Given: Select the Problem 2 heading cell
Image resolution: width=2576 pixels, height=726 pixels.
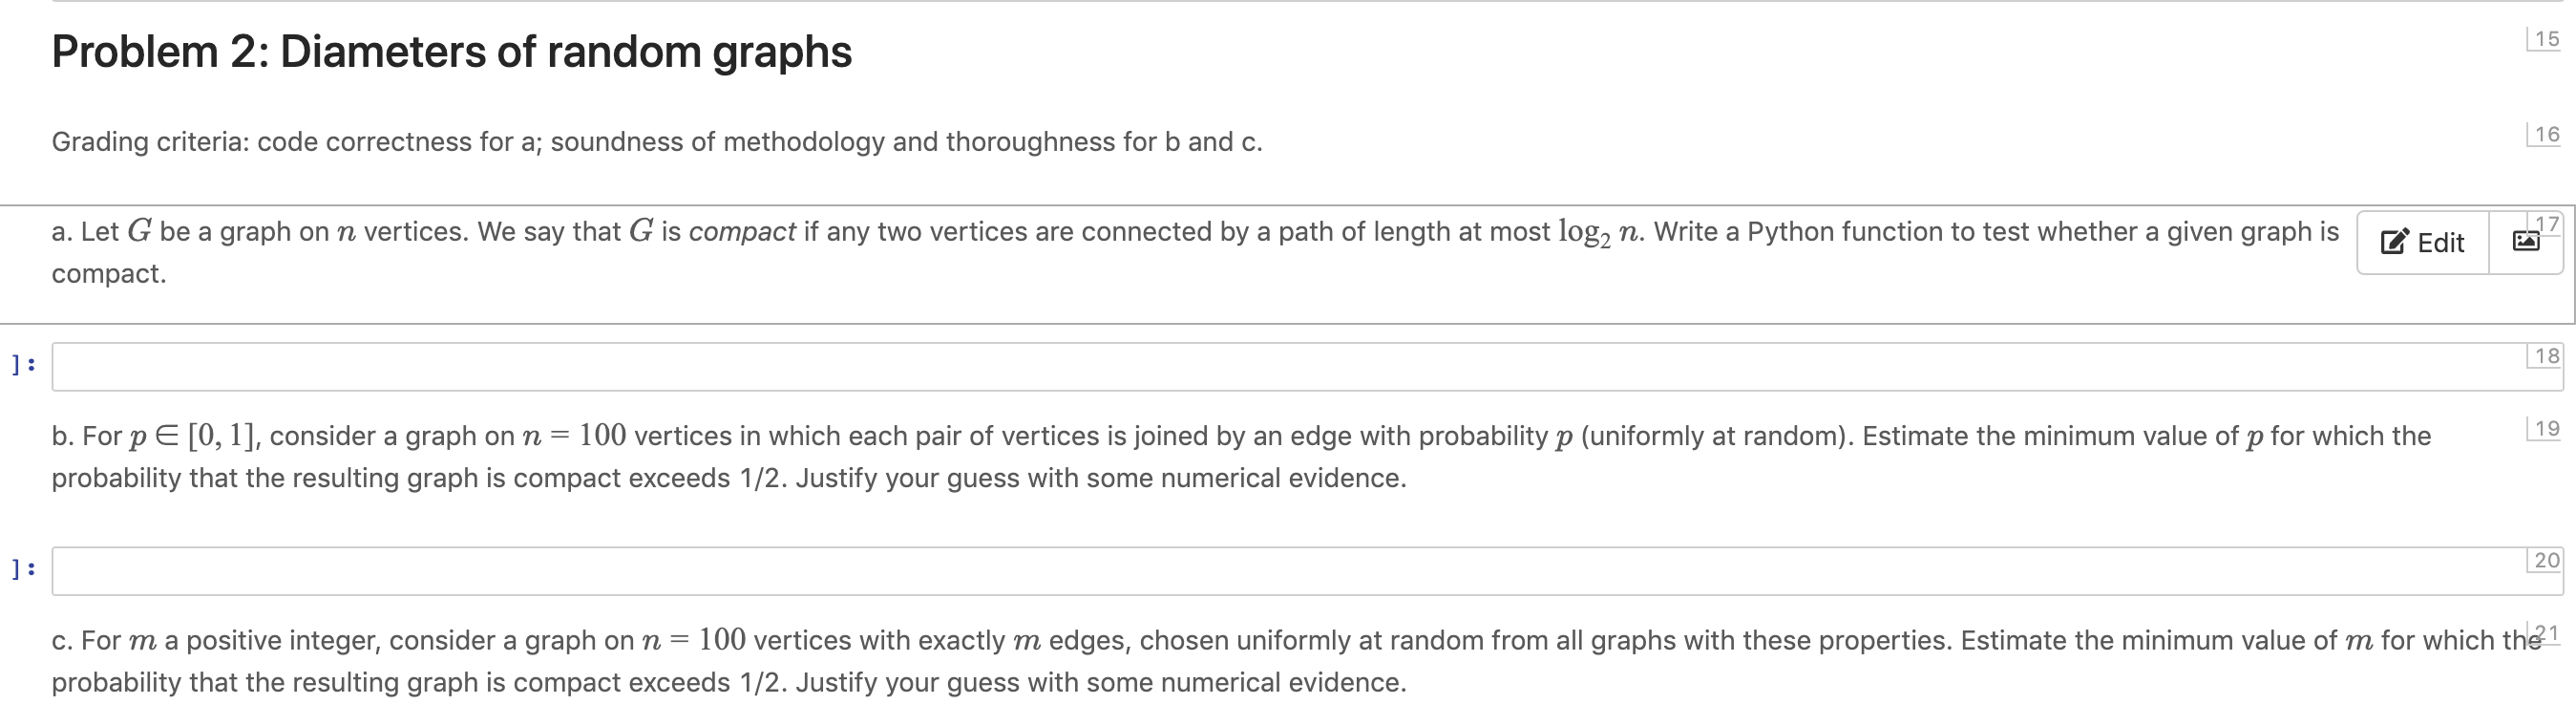Looking at the screenshot, I should (450, 52).
